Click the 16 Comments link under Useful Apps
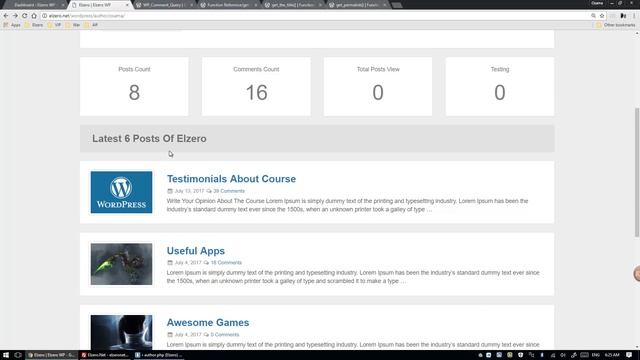 pyautogui.click(x=226, y=262)
